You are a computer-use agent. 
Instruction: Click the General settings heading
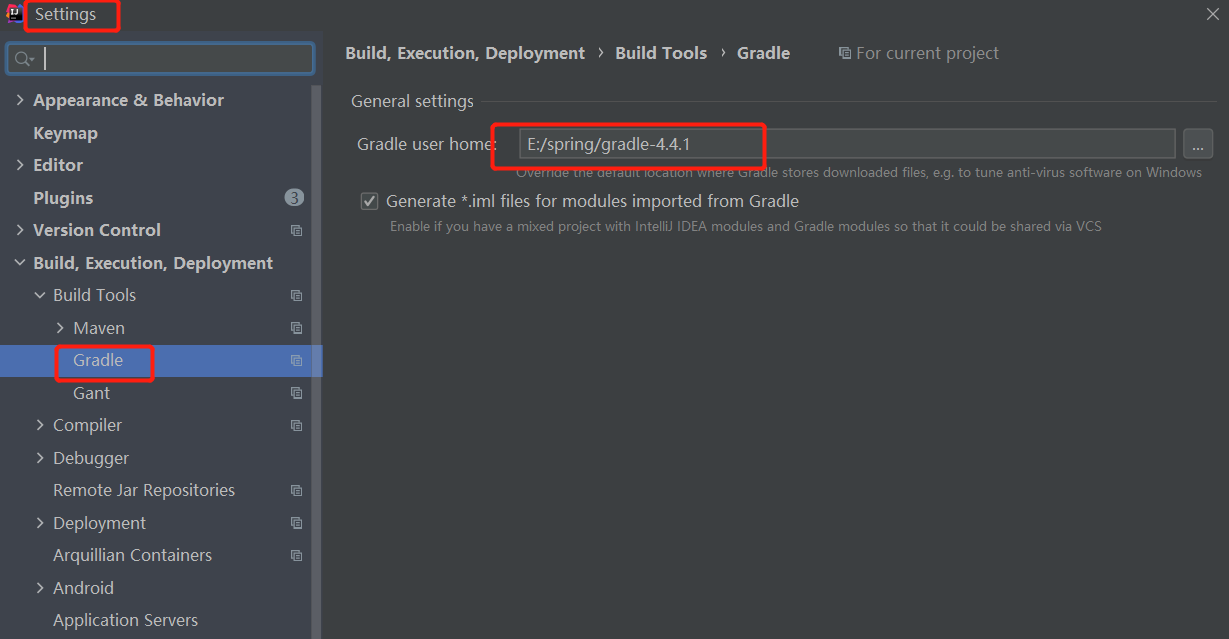(412, 101)
